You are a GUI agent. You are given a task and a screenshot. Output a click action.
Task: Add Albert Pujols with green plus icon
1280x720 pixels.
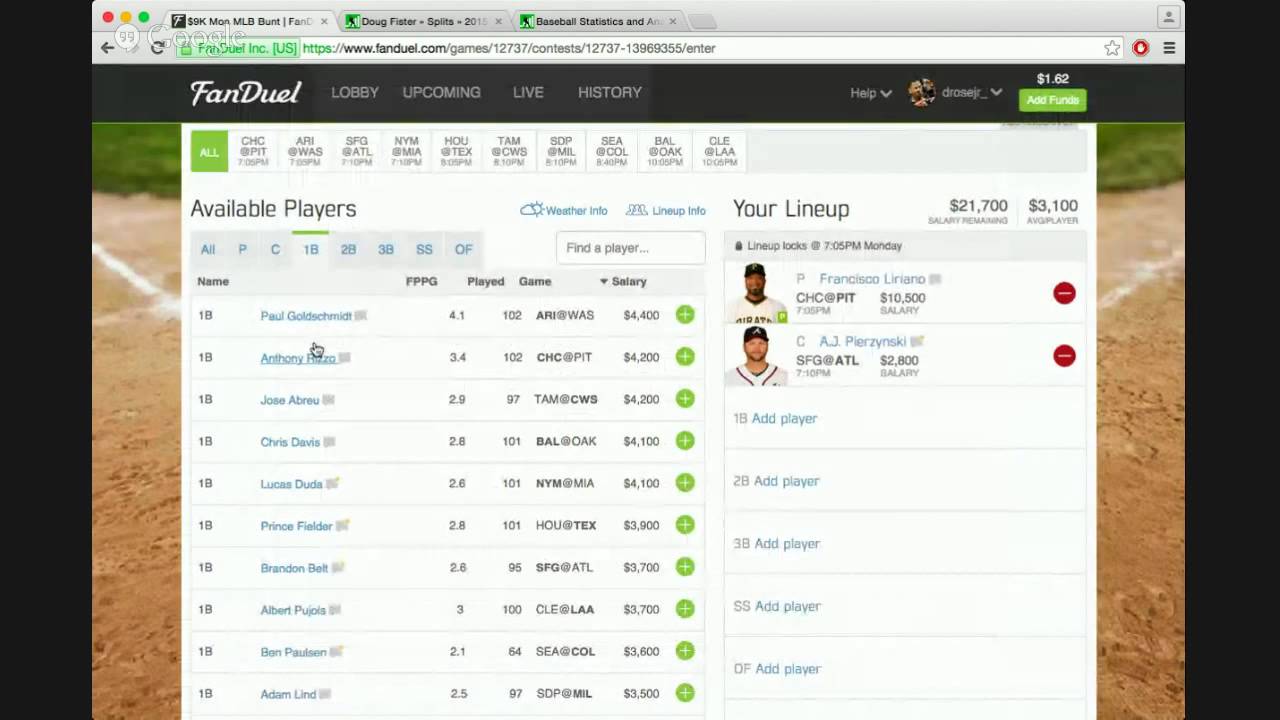coord(685,609)
